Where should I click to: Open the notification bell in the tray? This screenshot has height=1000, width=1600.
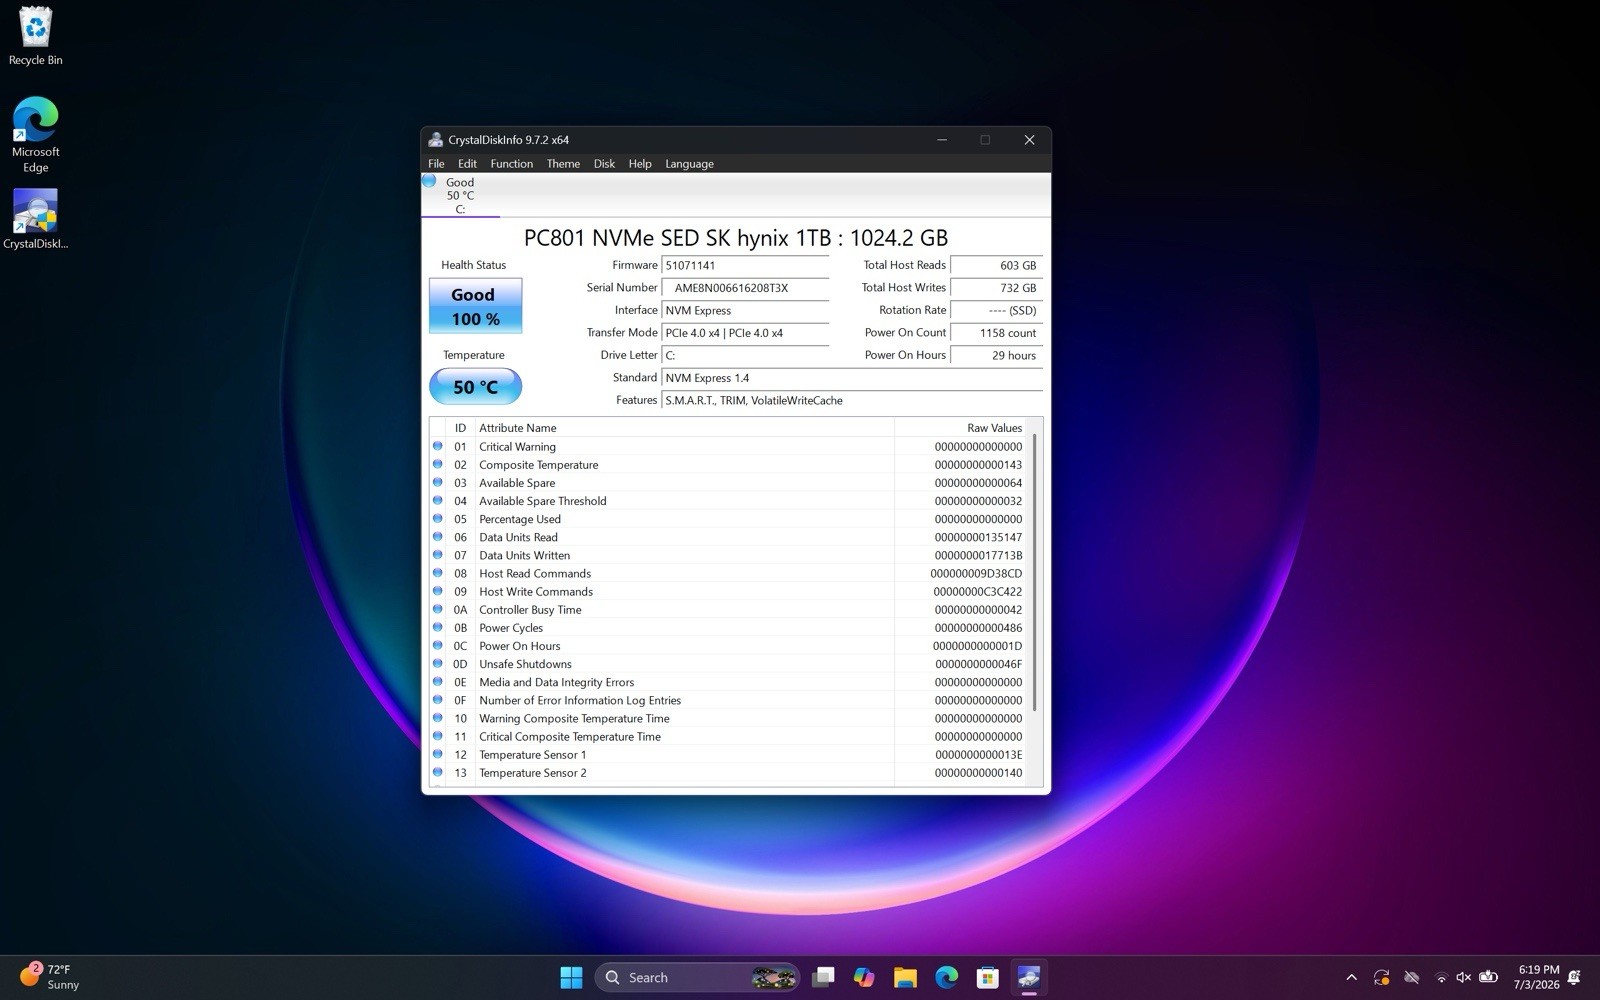point(1574,977)
